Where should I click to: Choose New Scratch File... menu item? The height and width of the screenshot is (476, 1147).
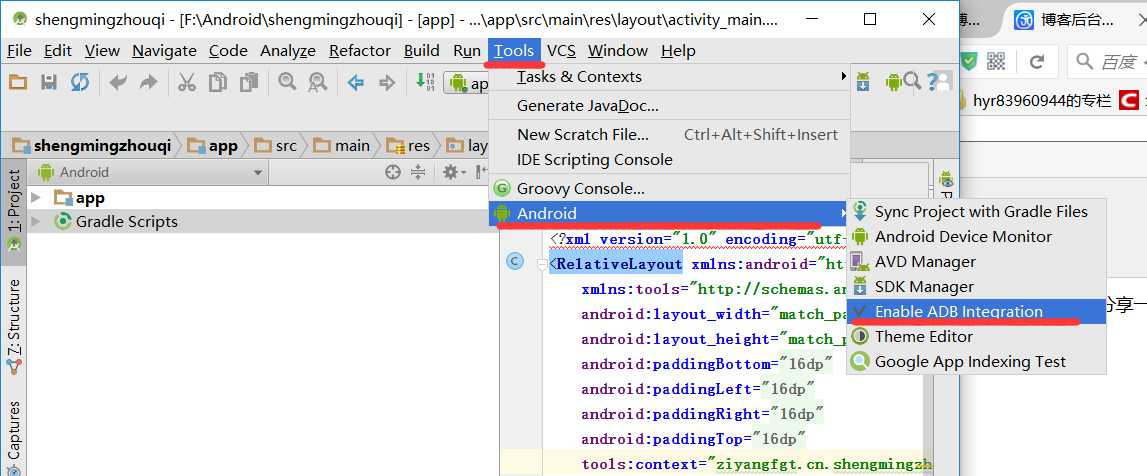coord(669,135)
